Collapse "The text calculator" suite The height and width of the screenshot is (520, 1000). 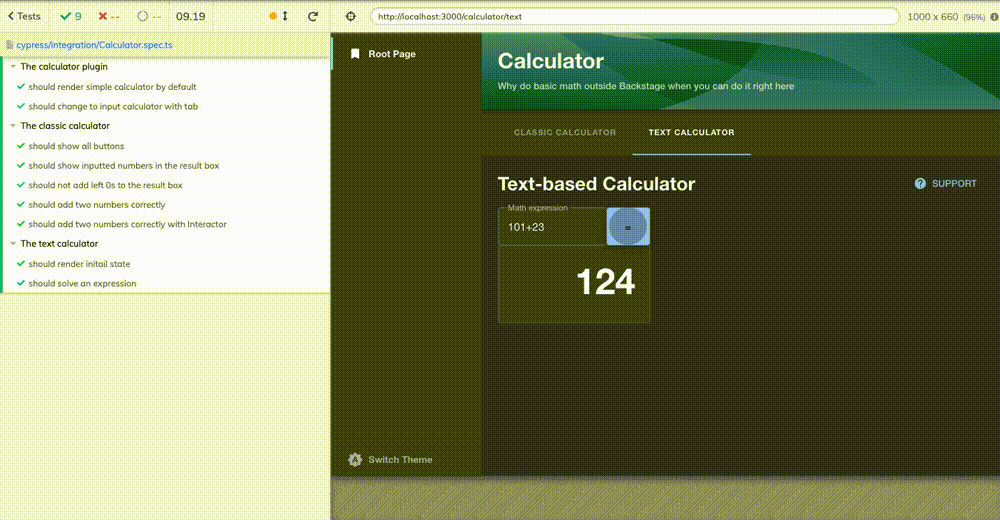[13, 244]
